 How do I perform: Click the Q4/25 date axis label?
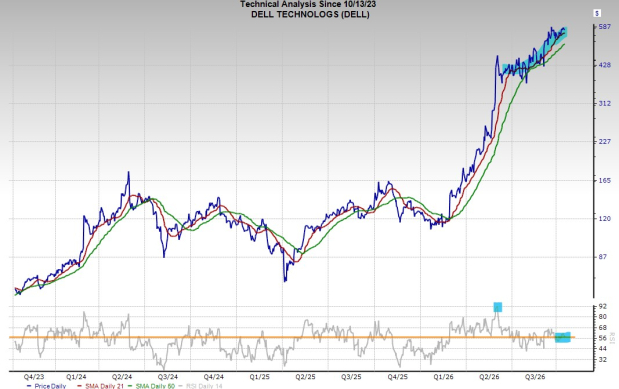pyautogui.click(x=397, y=377)
